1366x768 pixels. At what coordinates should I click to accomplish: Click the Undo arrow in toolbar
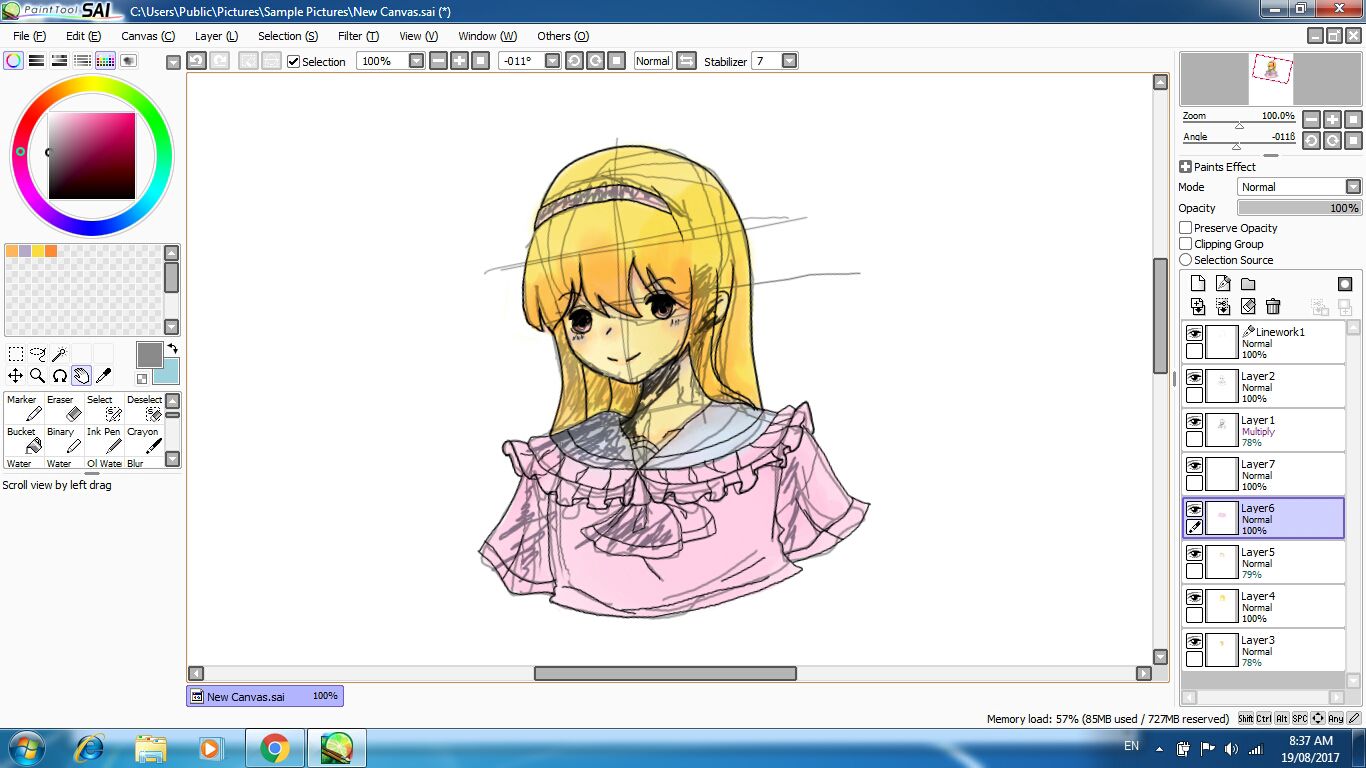(x=197, y=61)
